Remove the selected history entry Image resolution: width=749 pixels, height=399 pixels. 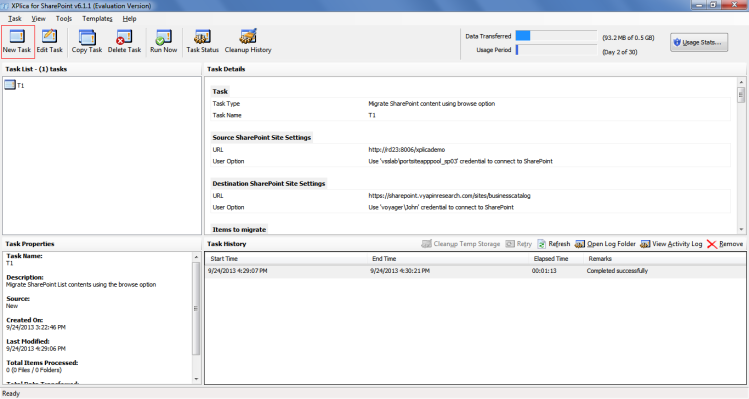pyautogui.click(x=725, y=244)
